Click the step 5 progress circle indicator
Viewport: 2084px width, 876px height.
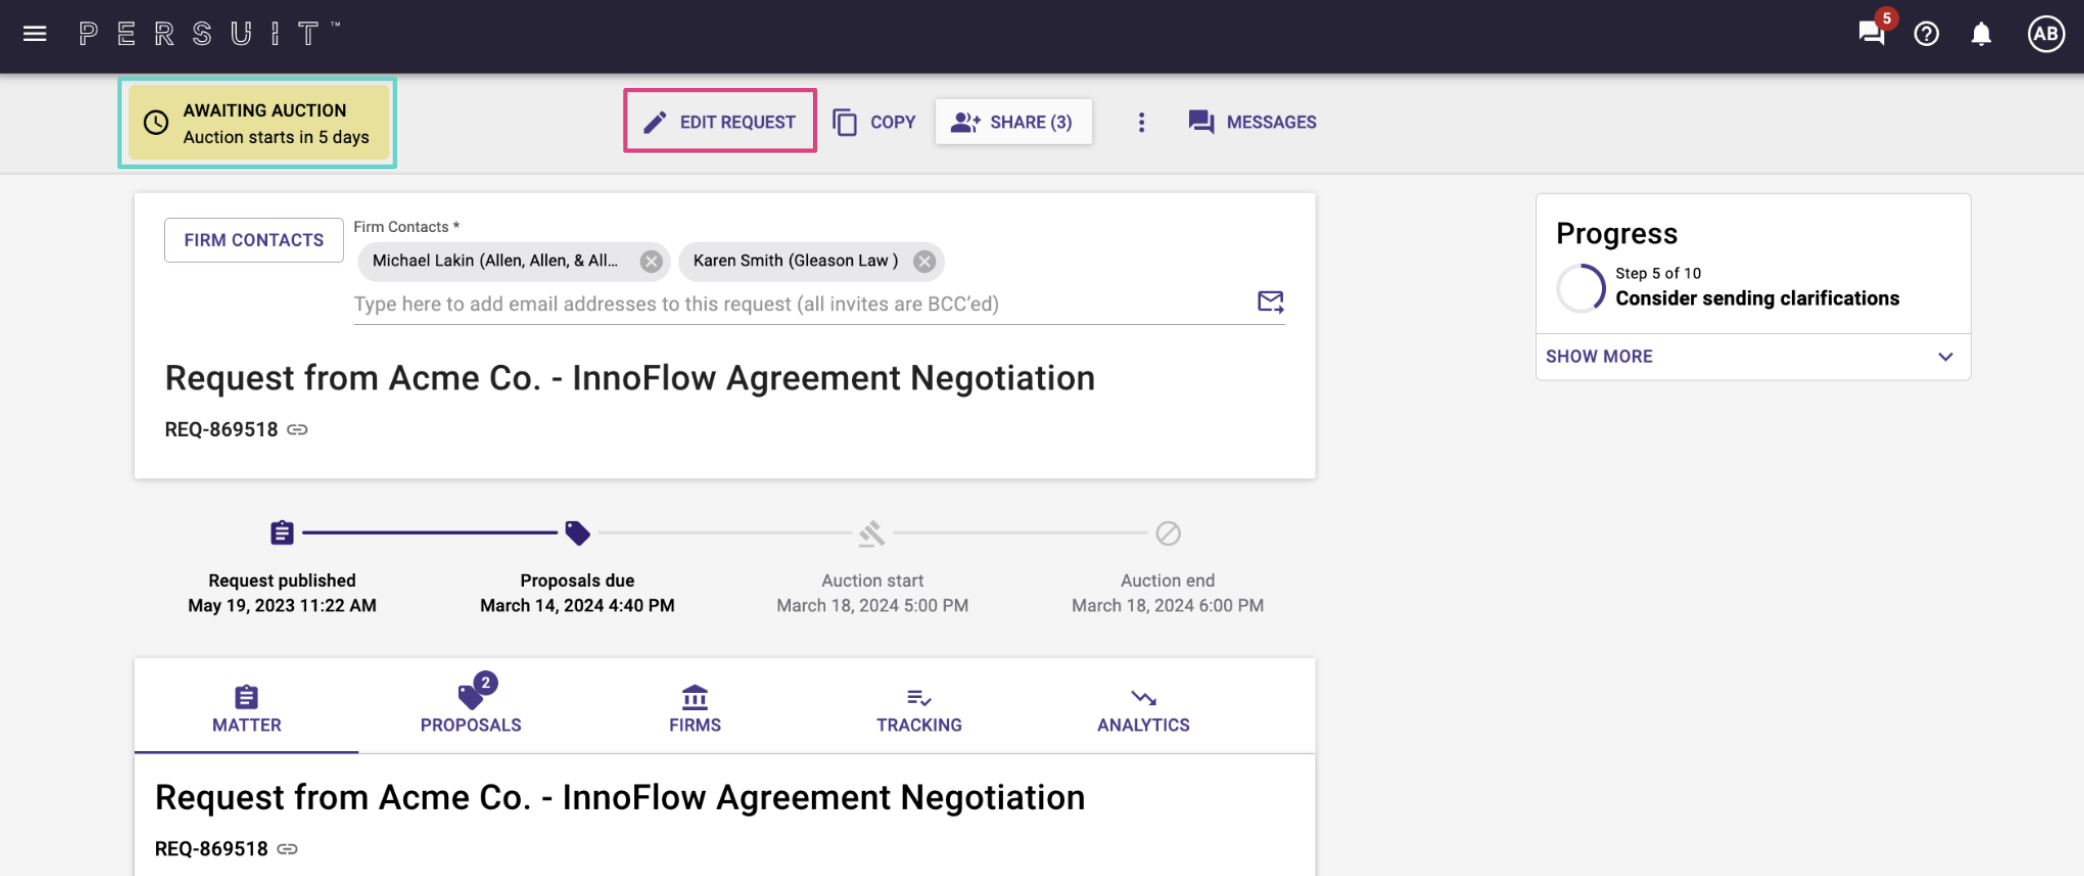click(1581, 288)
